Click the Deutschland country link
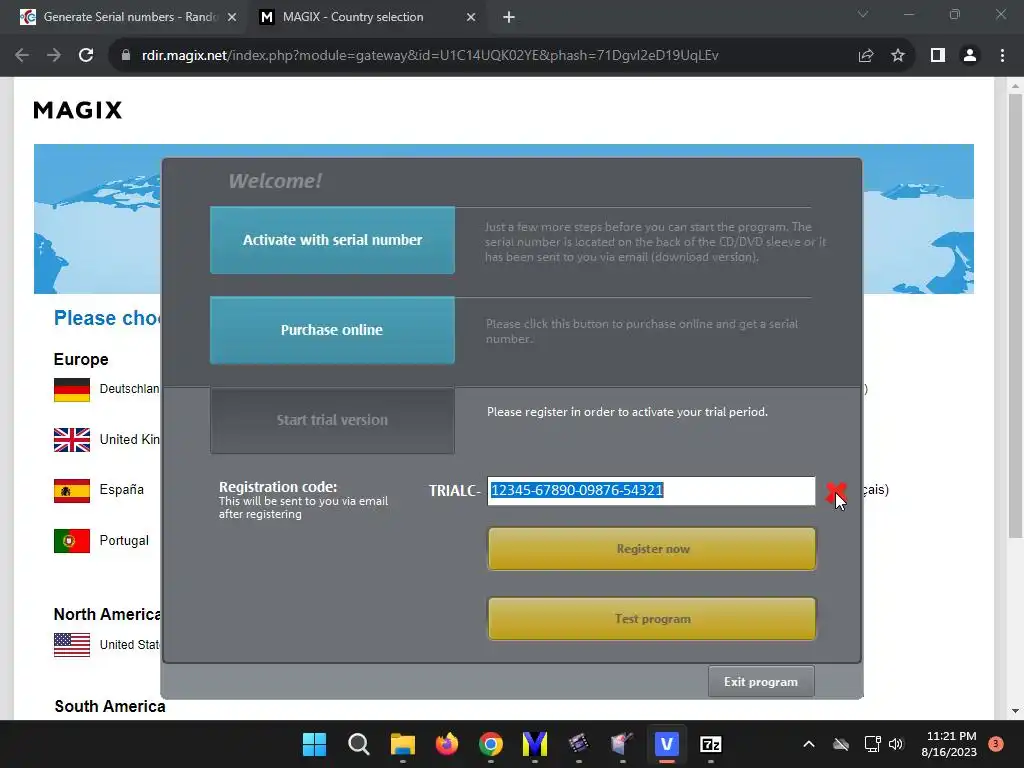Viewport: 1024px width, 768px height. tap(129, 389)
